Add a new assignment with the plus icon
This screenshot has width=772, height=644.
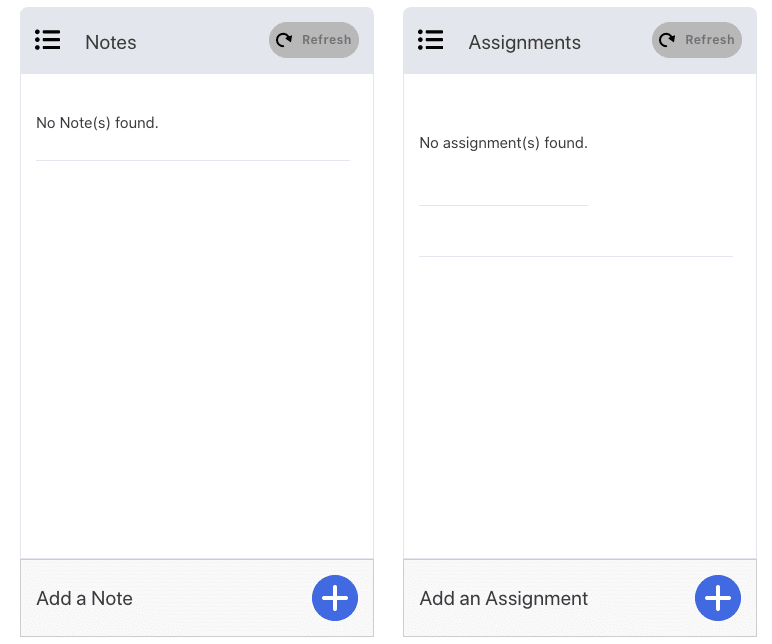718,598
